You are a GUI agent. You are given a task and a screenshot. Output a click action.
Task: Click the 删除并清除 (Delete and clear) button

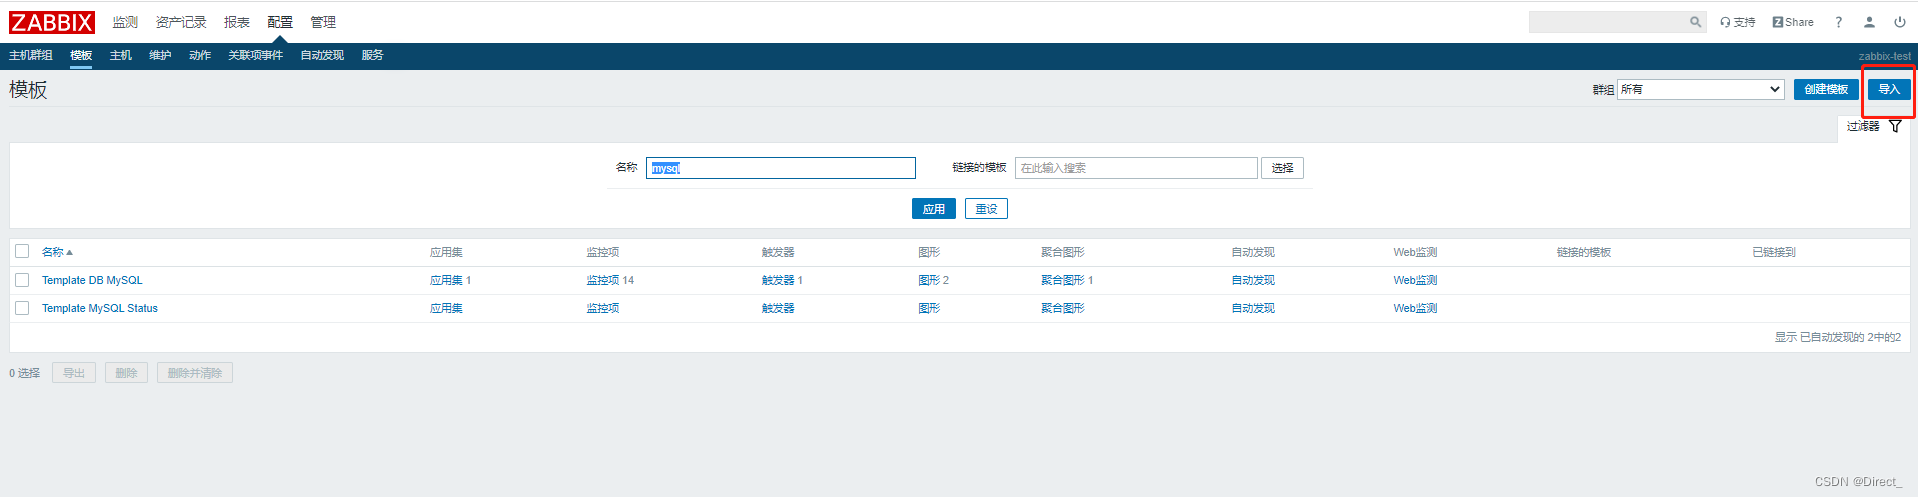click(195, 373)
